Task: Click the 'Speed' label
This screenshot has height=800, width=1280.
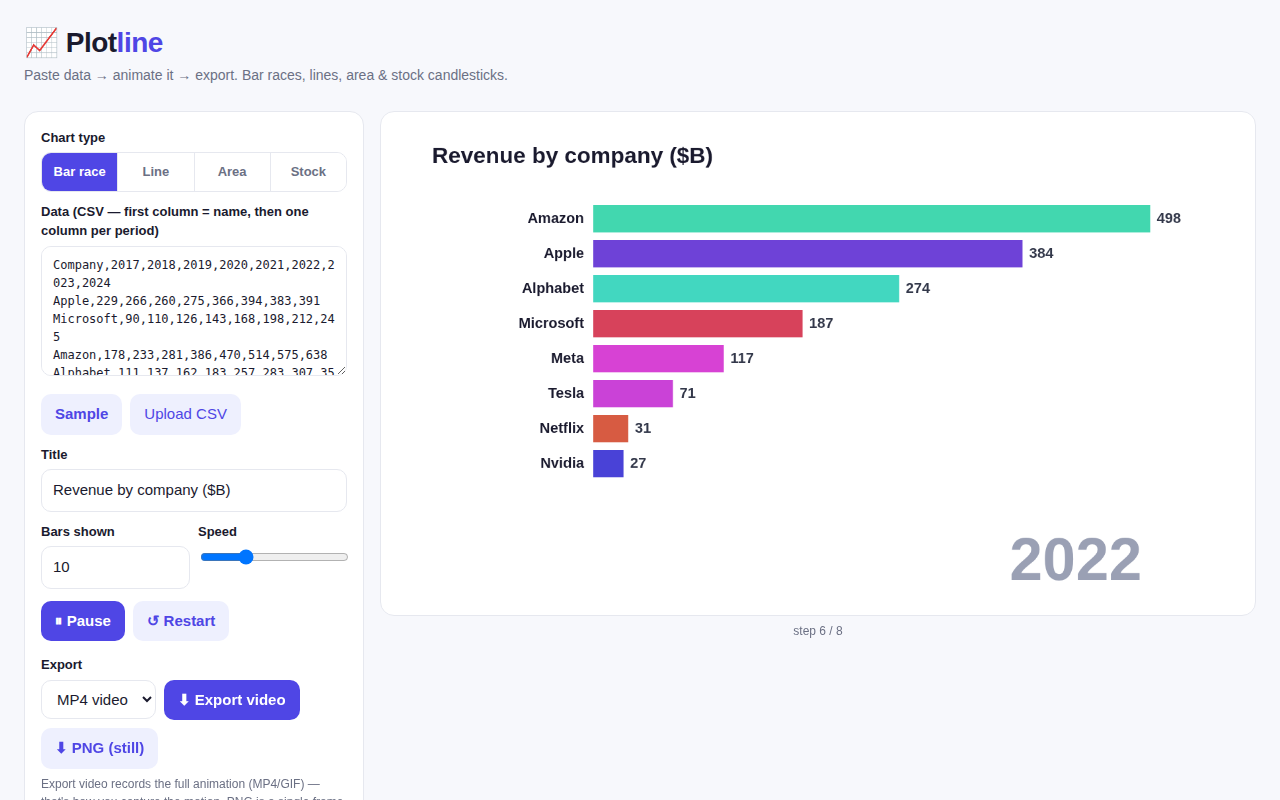Action: point(218,532)
